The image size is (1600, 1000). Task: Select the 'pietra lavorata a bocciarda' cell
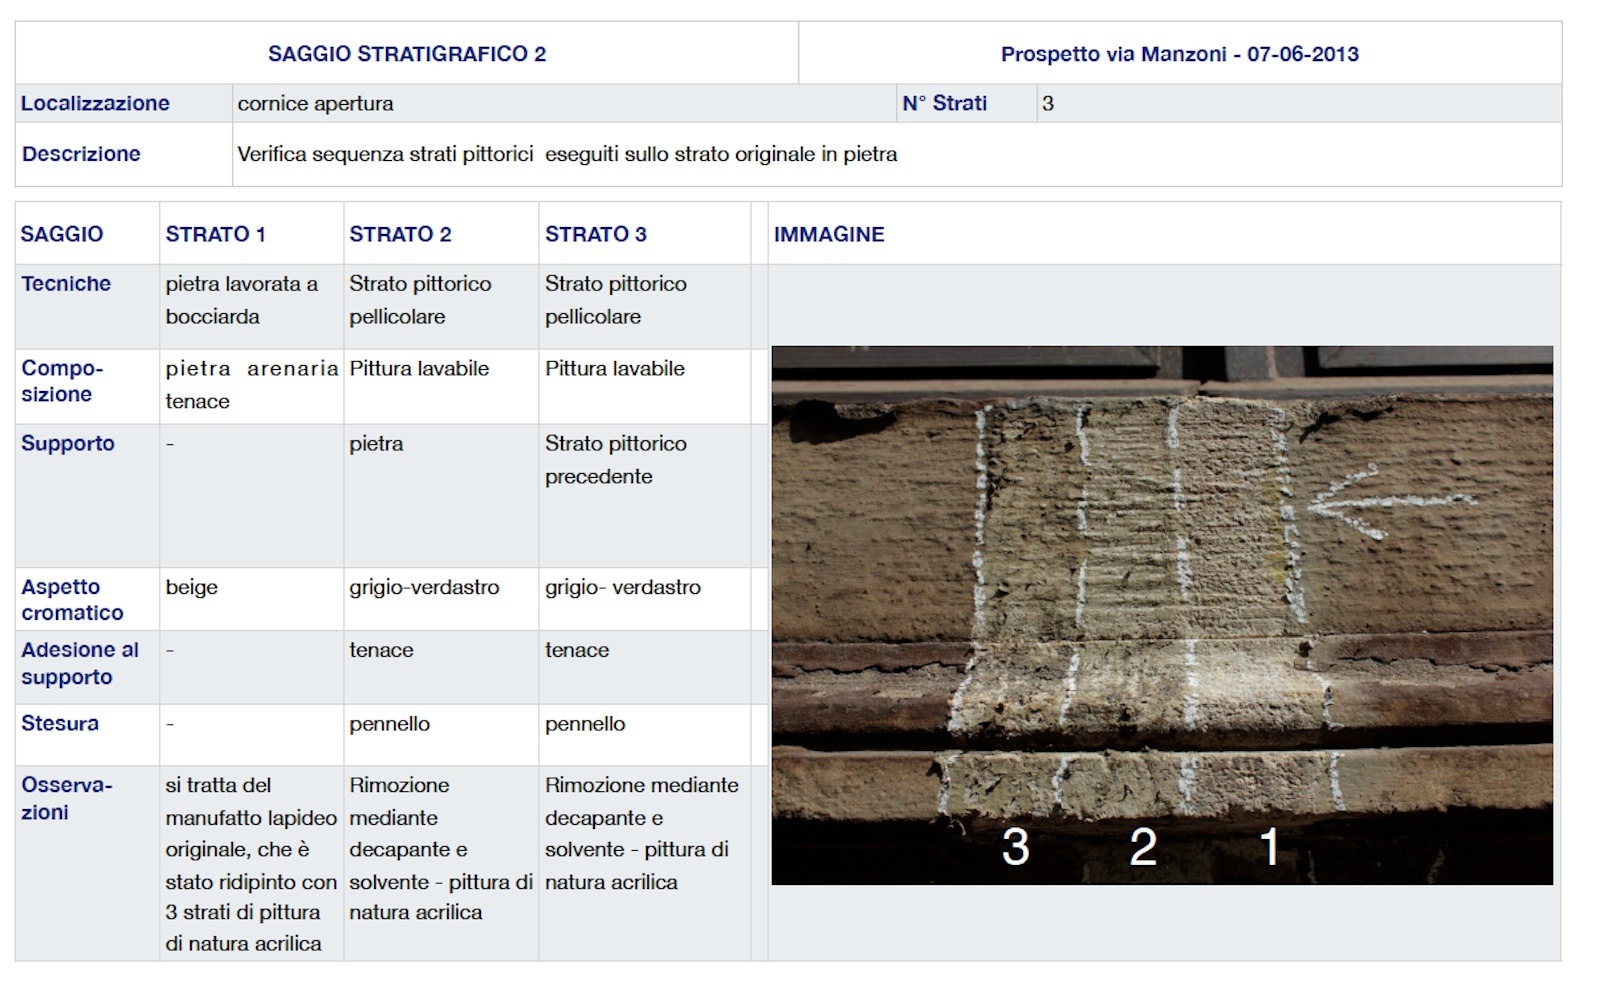click(241, 300)
